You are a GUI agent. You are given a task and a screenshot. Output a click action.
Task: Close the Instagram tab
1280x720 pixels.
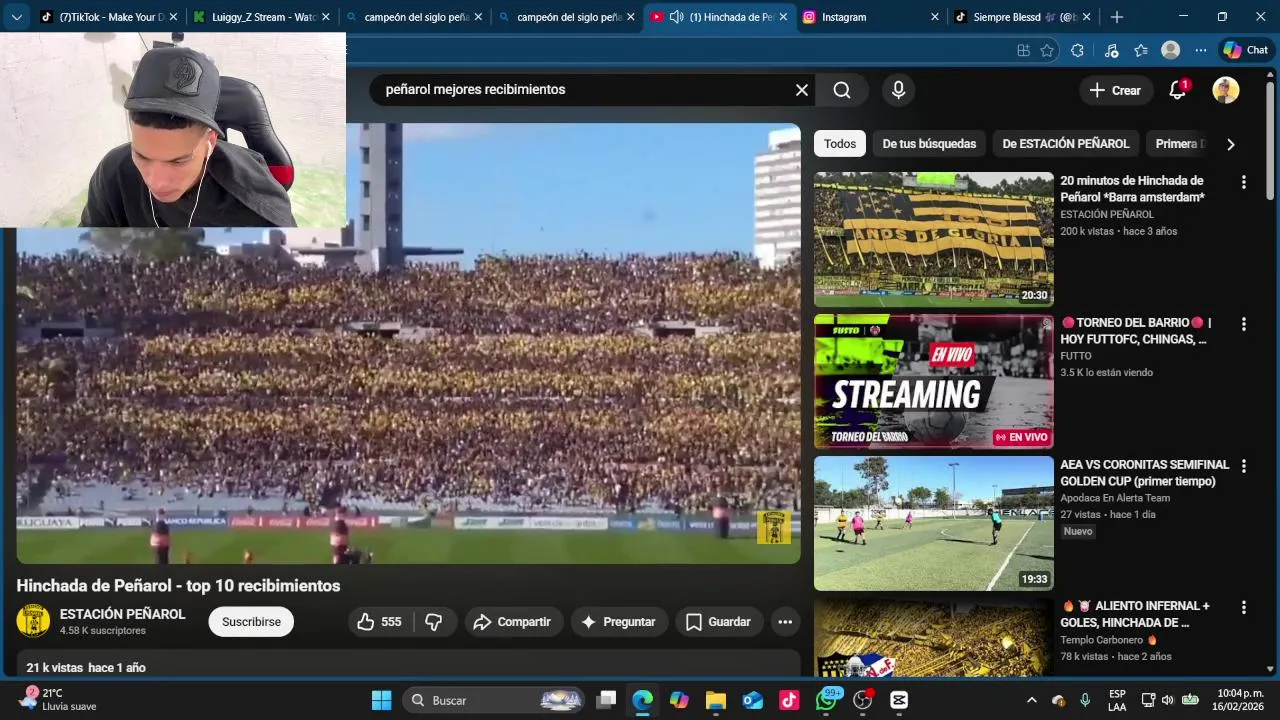click(935, 17)
